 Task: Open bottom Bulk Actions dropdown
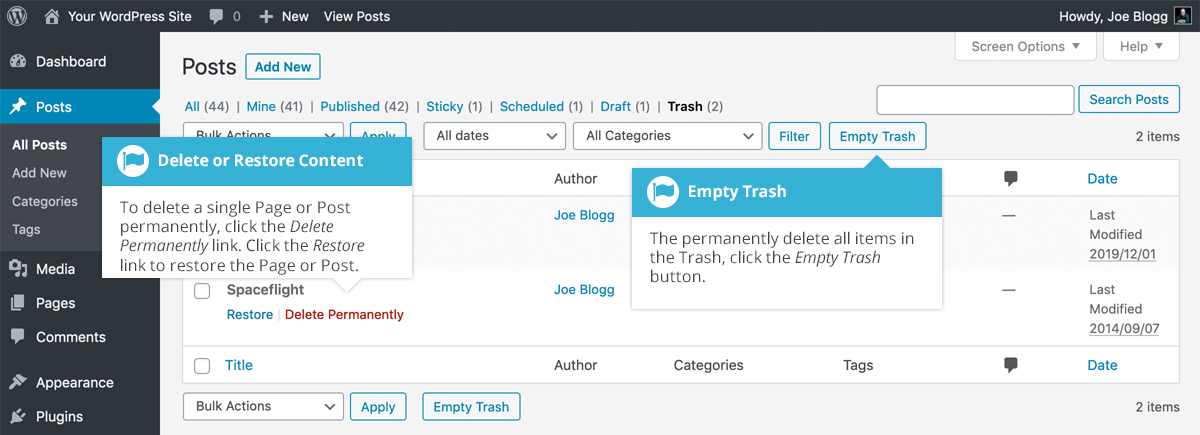[x=263, y=407]
